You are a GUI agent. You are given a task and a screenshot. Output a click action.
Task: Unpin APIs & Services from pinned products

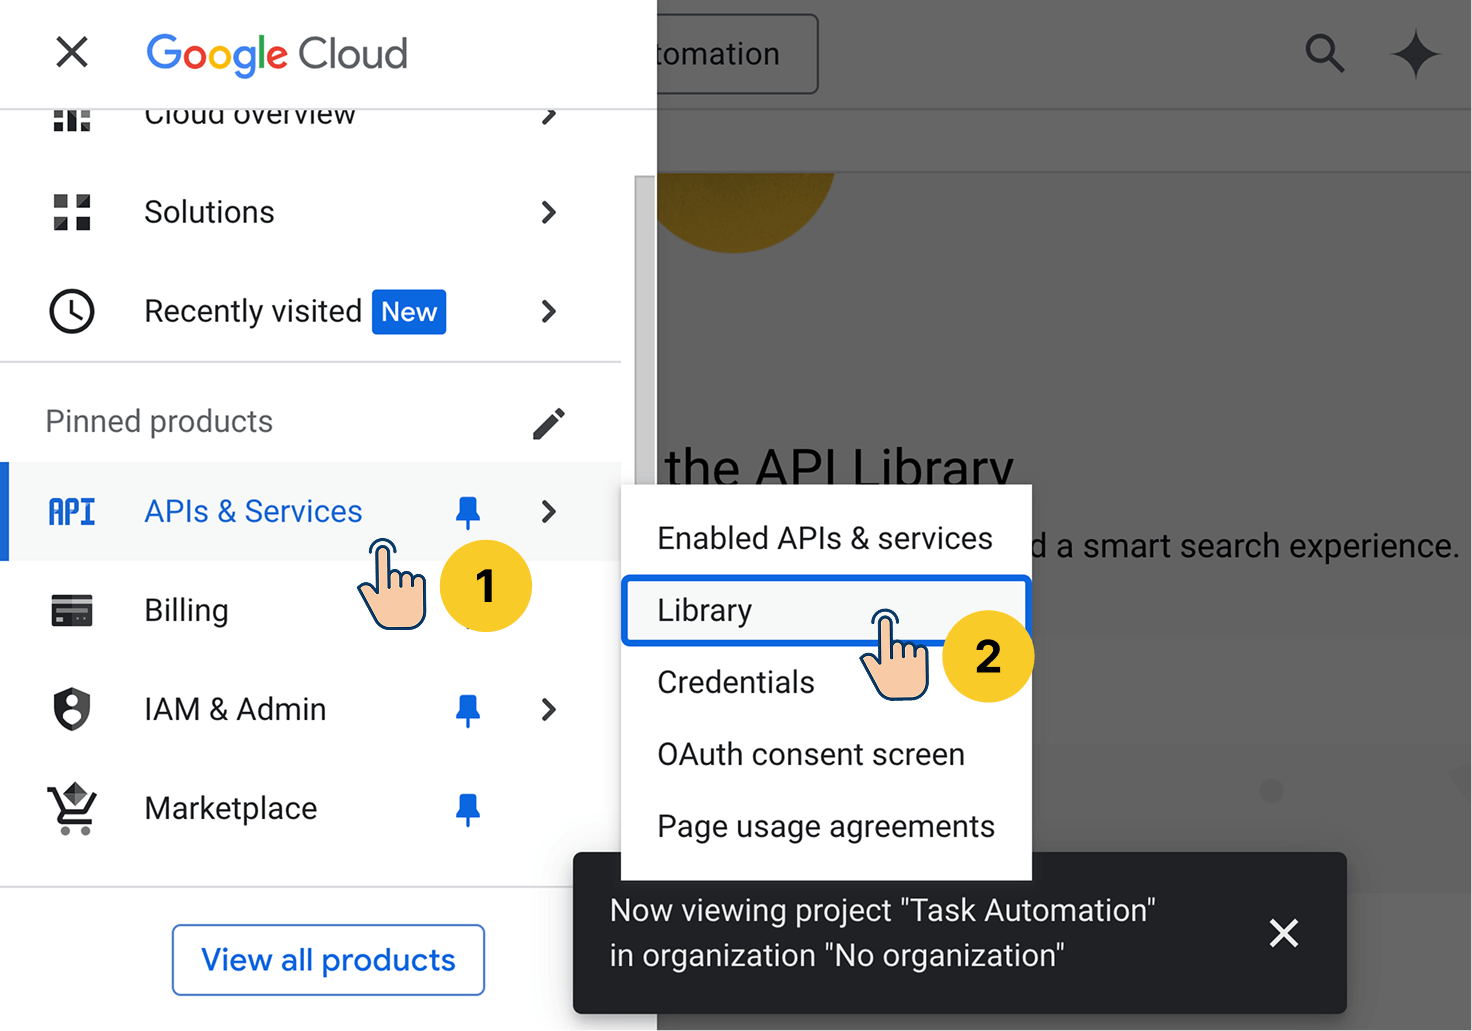click(x=467, y=512)
